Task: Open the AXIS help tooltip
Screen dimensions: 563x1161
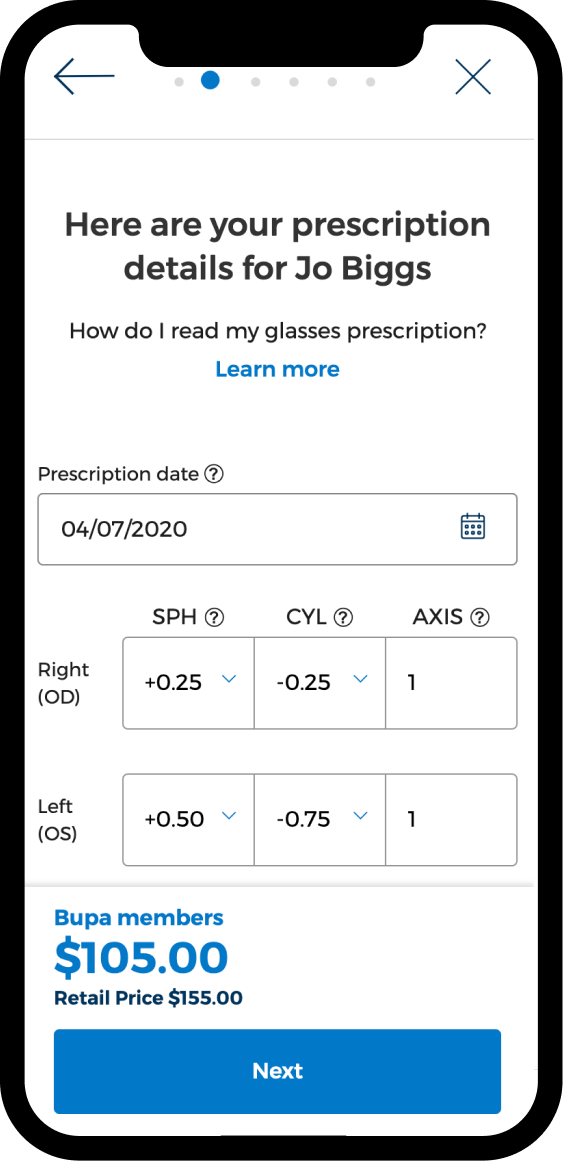Action: click(481, 617)
